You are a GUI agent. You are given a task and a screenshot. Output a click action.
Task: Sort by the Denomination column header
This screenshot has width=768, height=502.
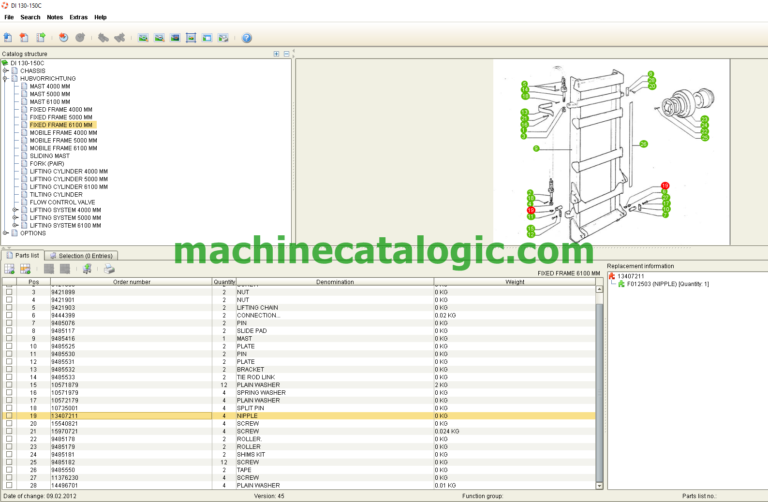pos(335,282)
